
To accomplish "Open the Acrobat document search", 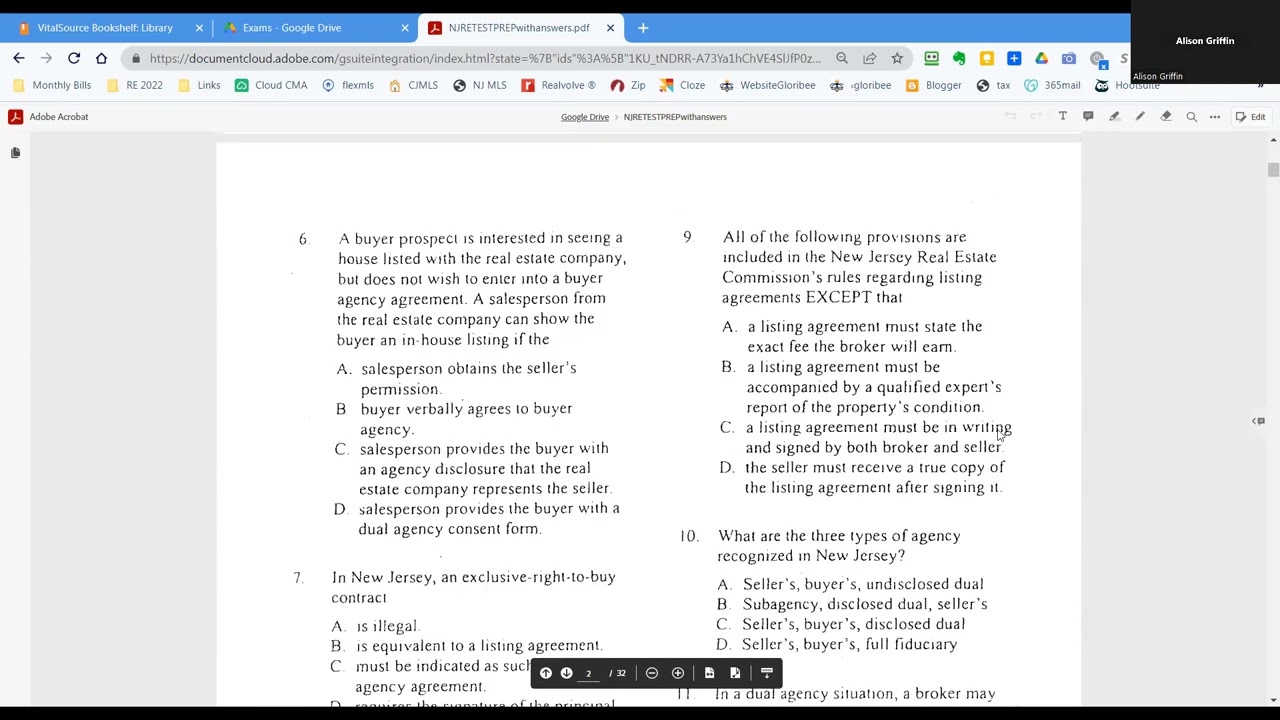I will click(1191, 117).
